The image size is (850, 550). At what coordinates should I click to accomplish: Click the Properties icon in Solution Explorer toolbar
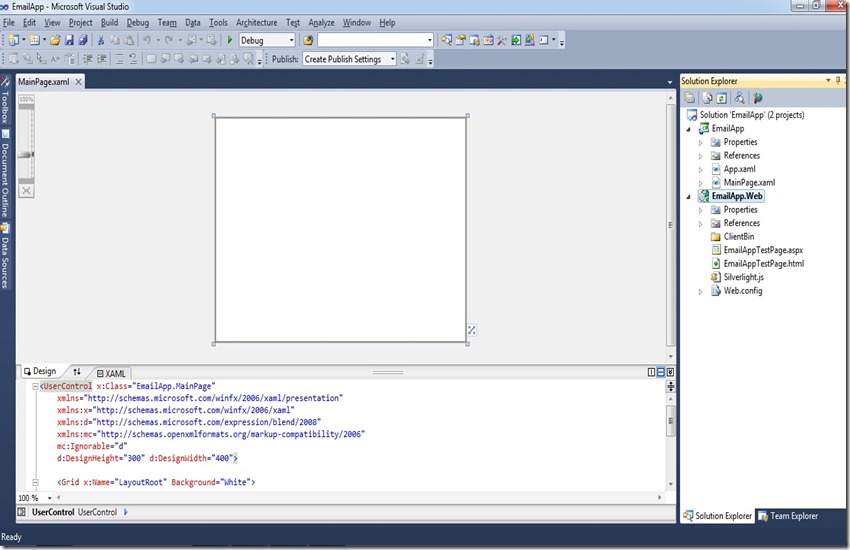(690, 98)
